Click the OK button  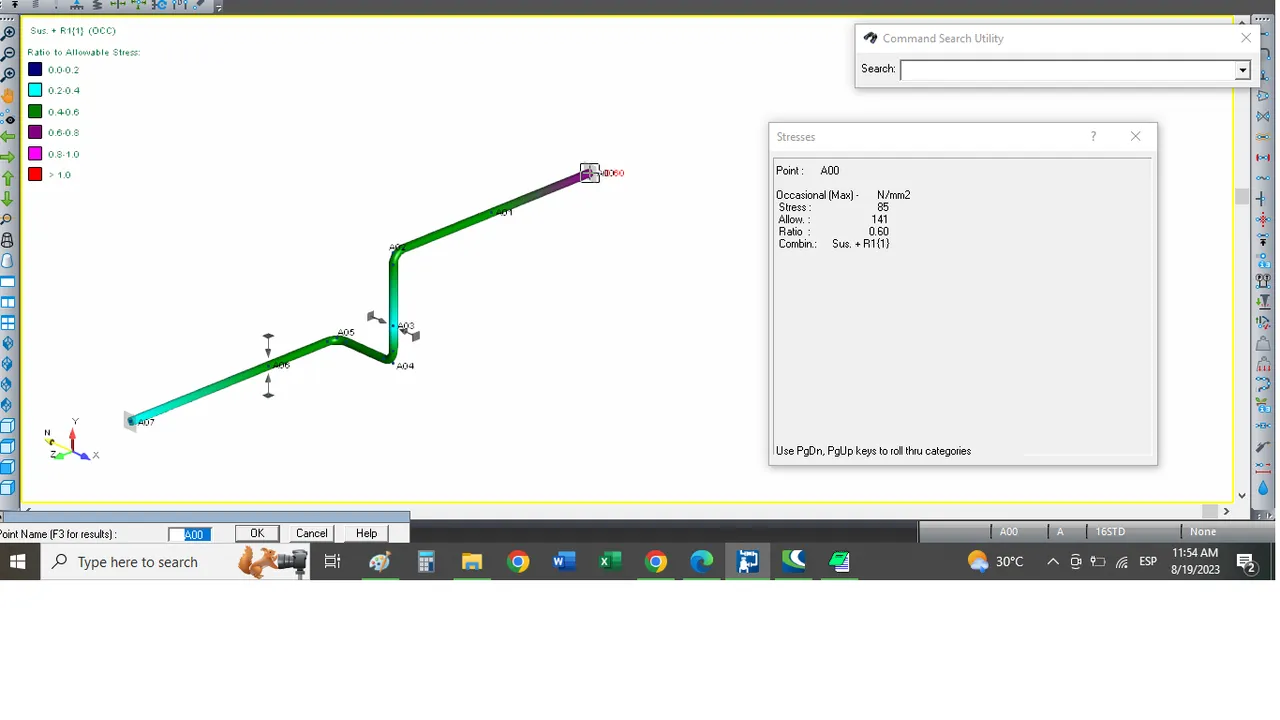(x=257, y=533)
